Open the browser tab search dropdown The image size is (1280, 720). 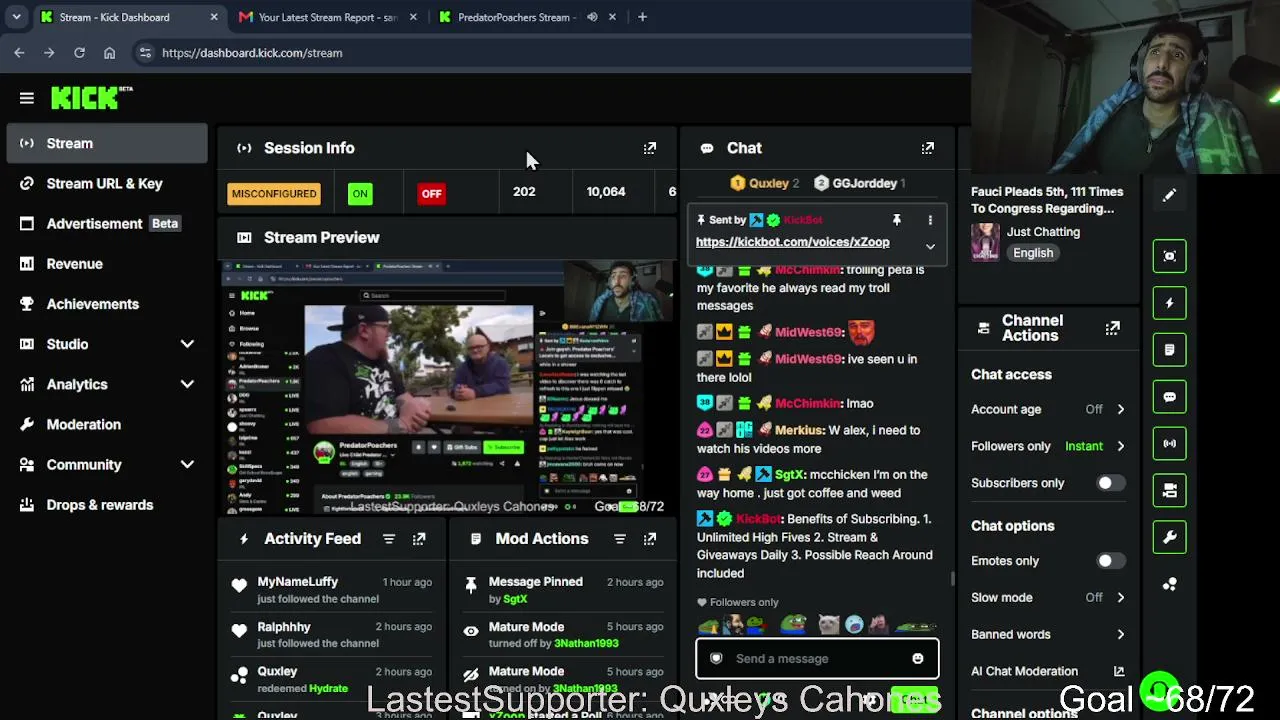[x=16, y=17]
